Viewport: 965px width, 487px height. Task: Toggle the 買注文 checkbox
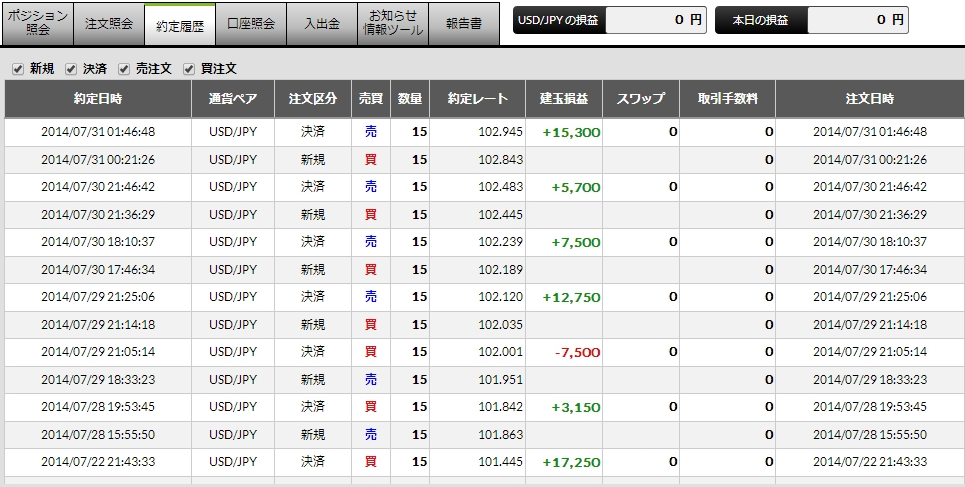[189, 69]
